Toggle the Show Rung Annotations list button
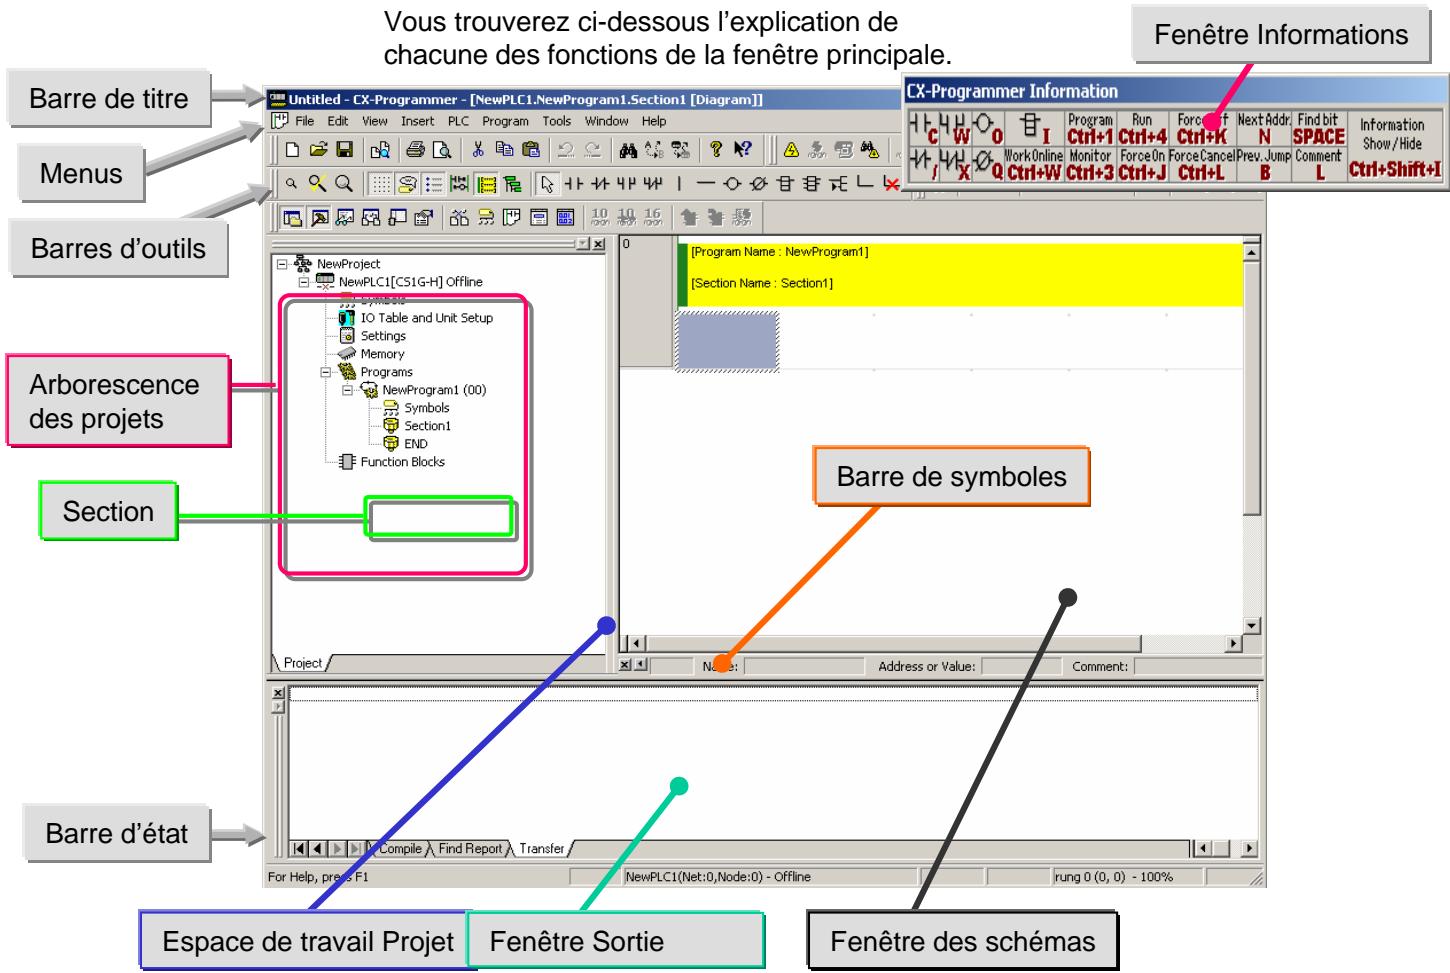The height and width of the screenshot is (973, 1450). click(x=434, y=183)
